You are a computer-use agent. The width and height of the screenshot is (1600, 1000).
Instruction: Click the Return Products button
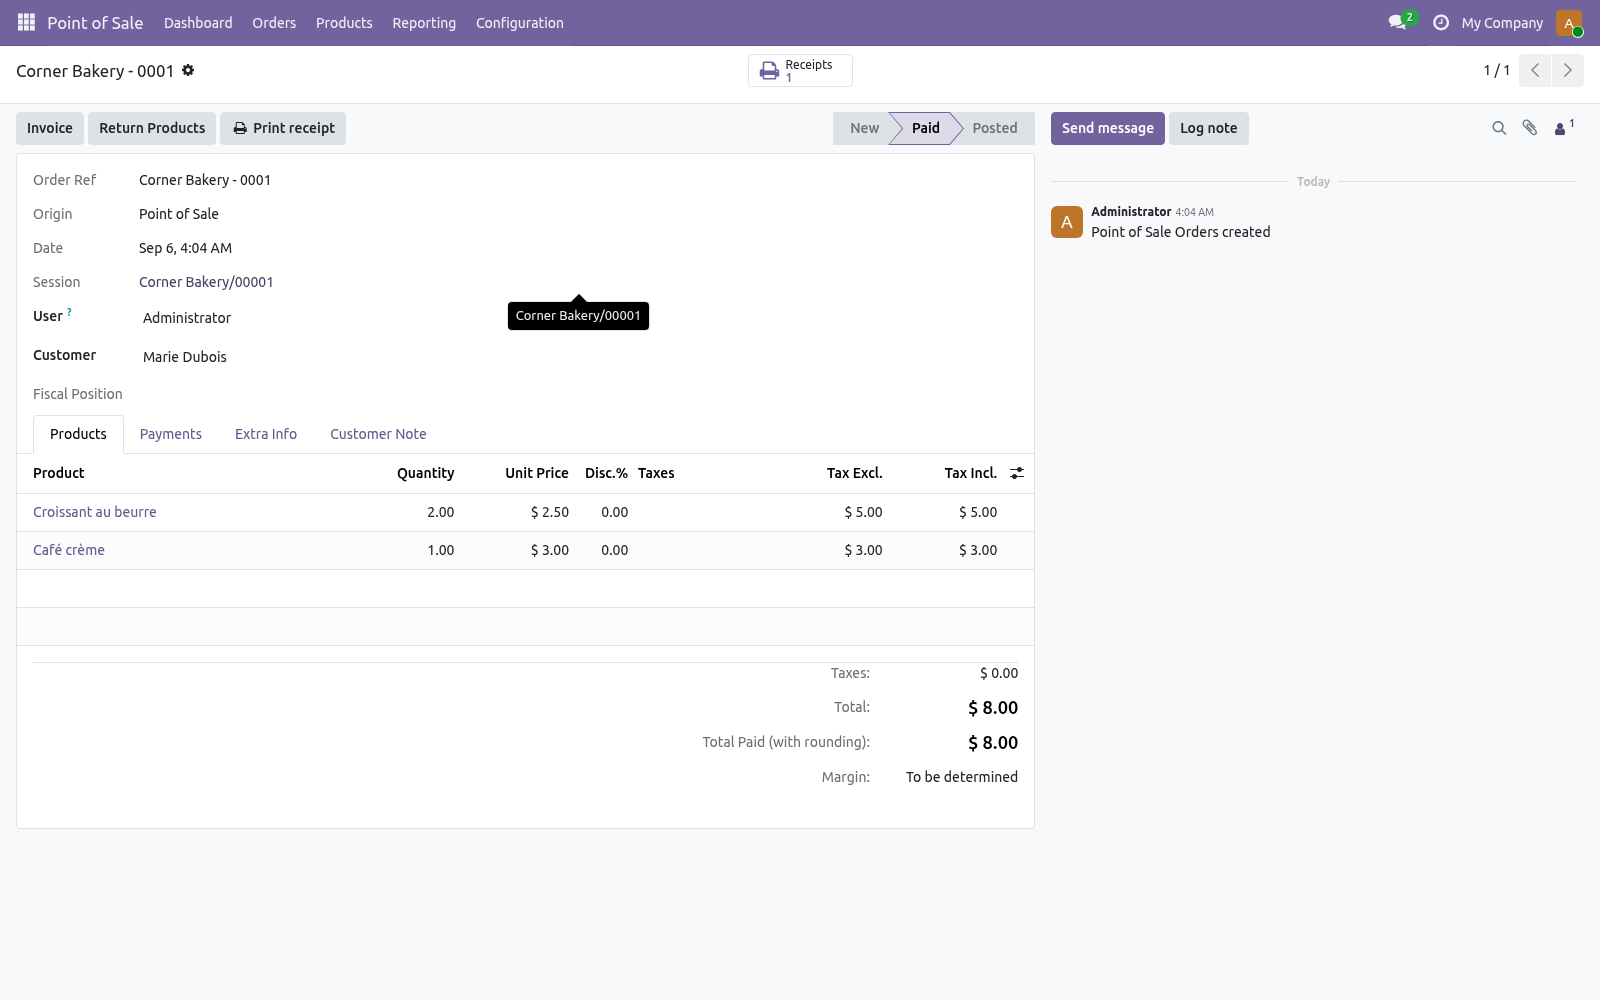(x=152, y=128)
